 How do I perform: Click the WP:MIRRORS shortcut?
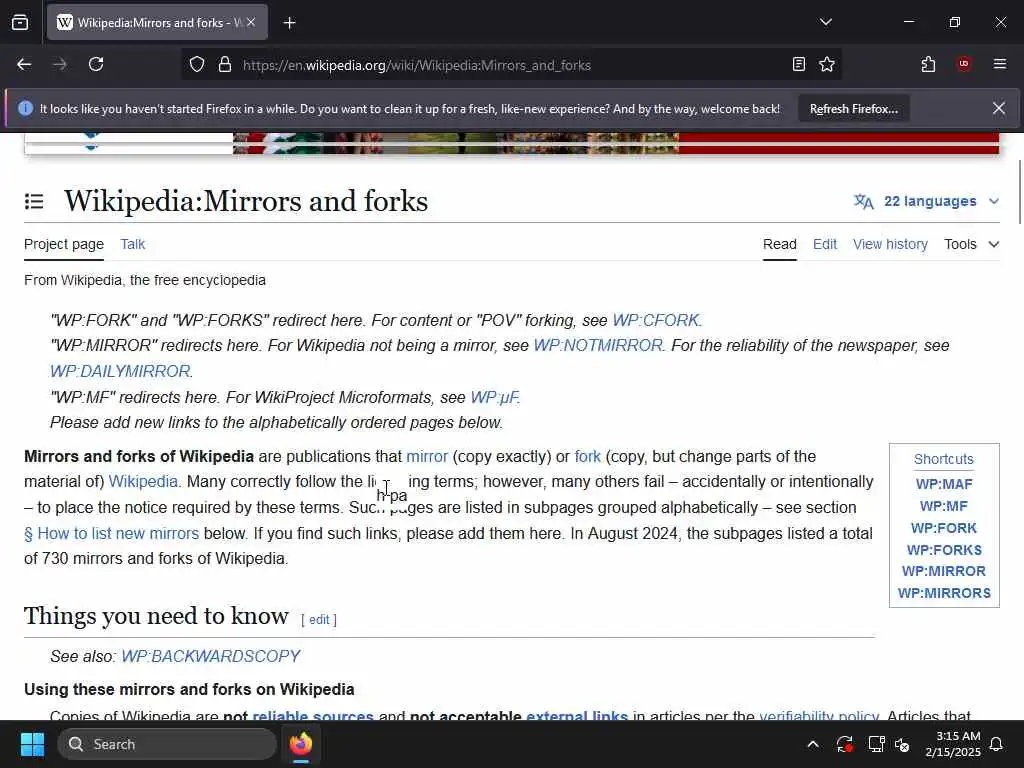click(x=944, y=593)
